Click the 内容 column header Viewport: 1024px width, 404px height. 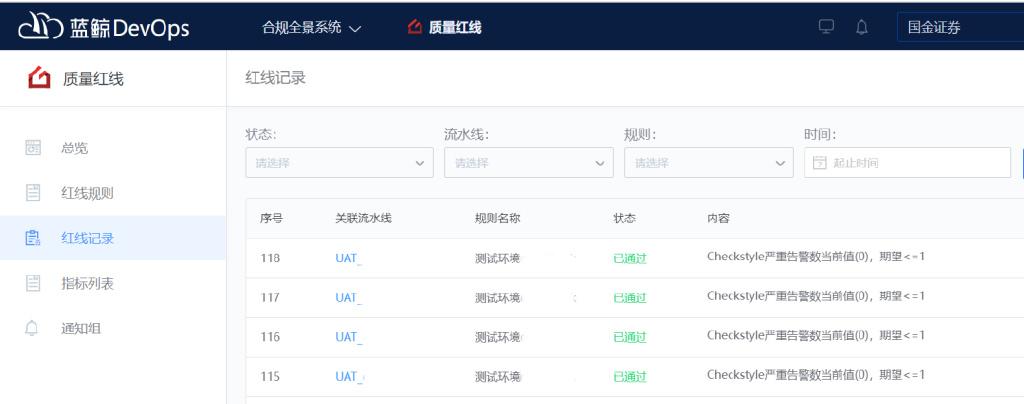tap(718, 219)
